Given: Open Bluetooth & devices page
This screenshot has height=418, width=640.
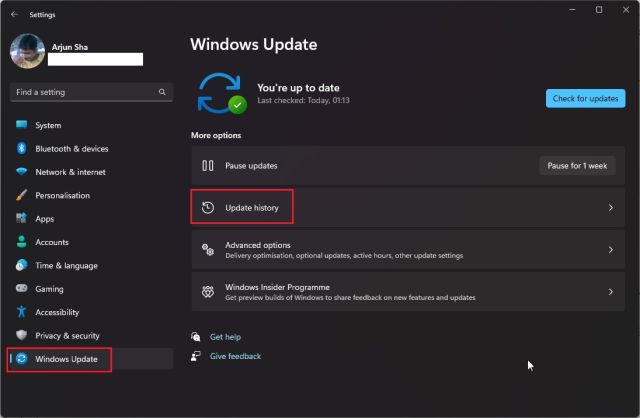Looking at the screenshot, I should tap(91, 149).
